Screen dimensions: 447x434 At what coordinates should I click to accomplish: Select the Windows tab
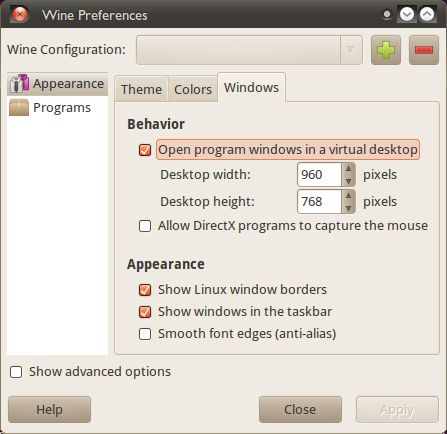coord(251,87)
